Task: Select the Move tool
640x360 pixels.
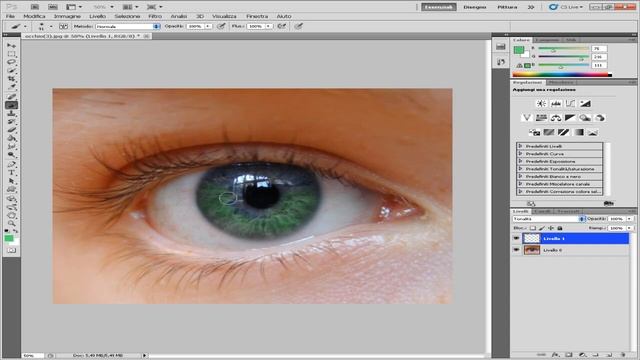Action: coord(11,45)
